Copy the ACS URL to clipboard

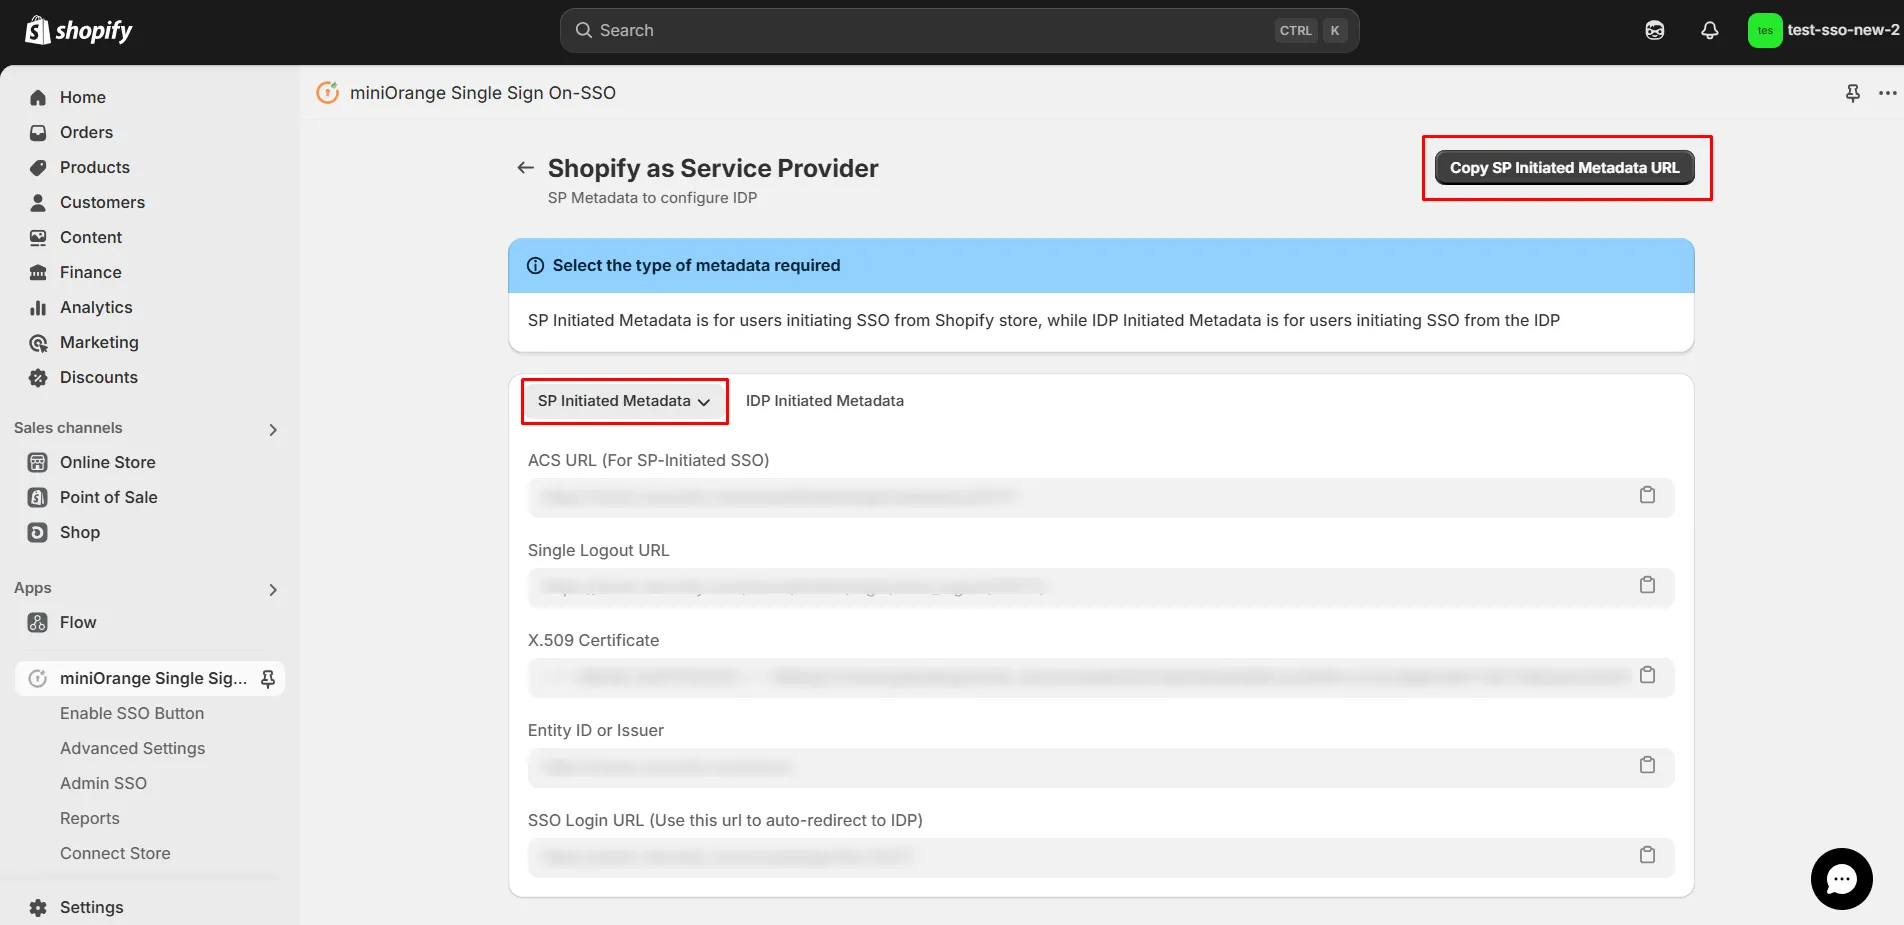tap(1647, 495)
